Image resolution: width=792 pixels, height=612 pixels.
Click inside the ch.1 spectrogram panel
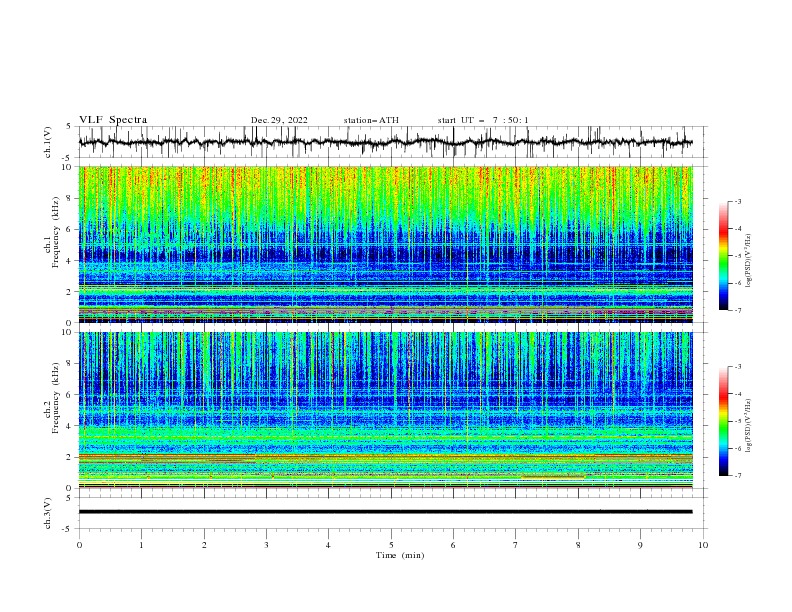385,244
